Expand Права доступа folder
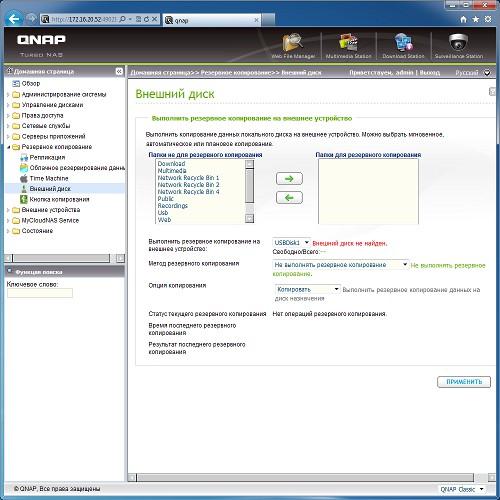The height and width of the screenshot is (500, 500). tap(8, 115)
